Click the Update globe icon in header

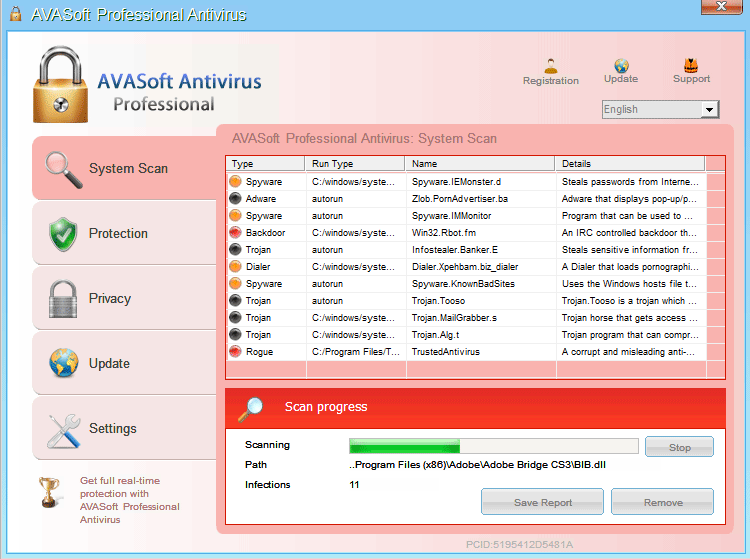[x=621, y=65]
